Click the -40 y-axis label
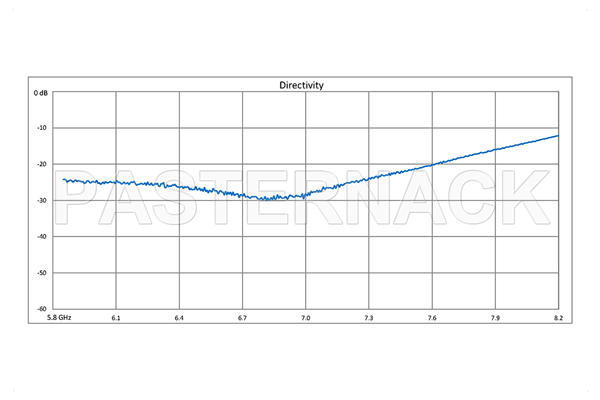Viewport: 600px width, 400px height. click(x=43, y=236)
